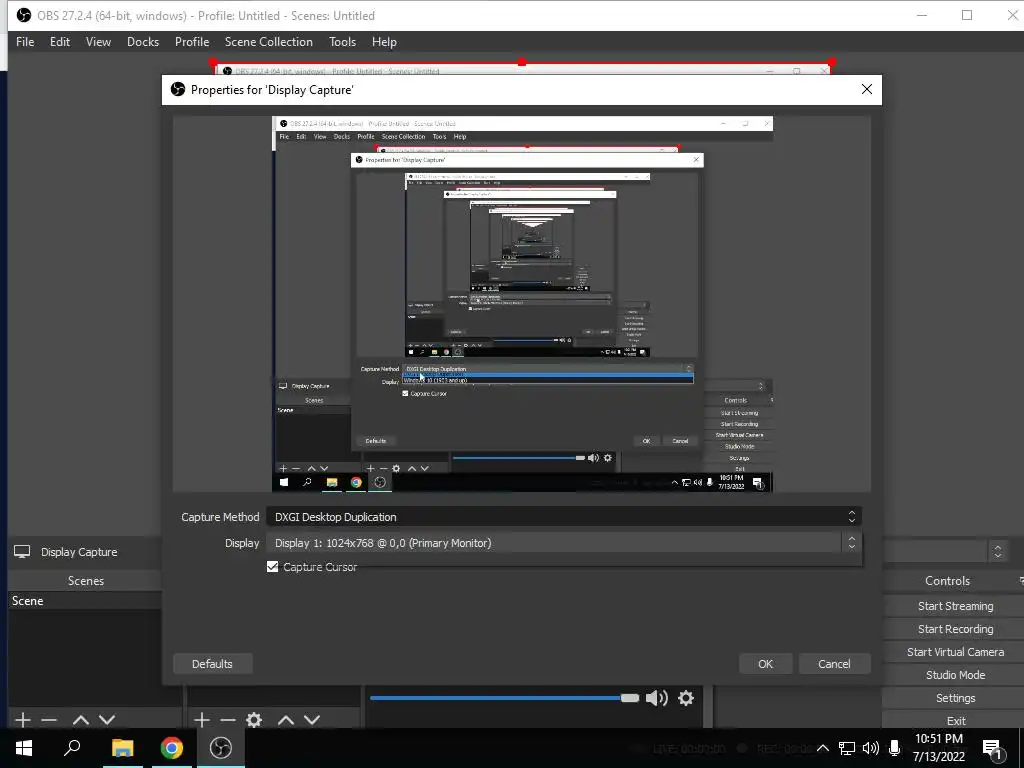Remove selected source with minus icon
This screenshot has width=1024, height=768.
(x=227, y=720)
